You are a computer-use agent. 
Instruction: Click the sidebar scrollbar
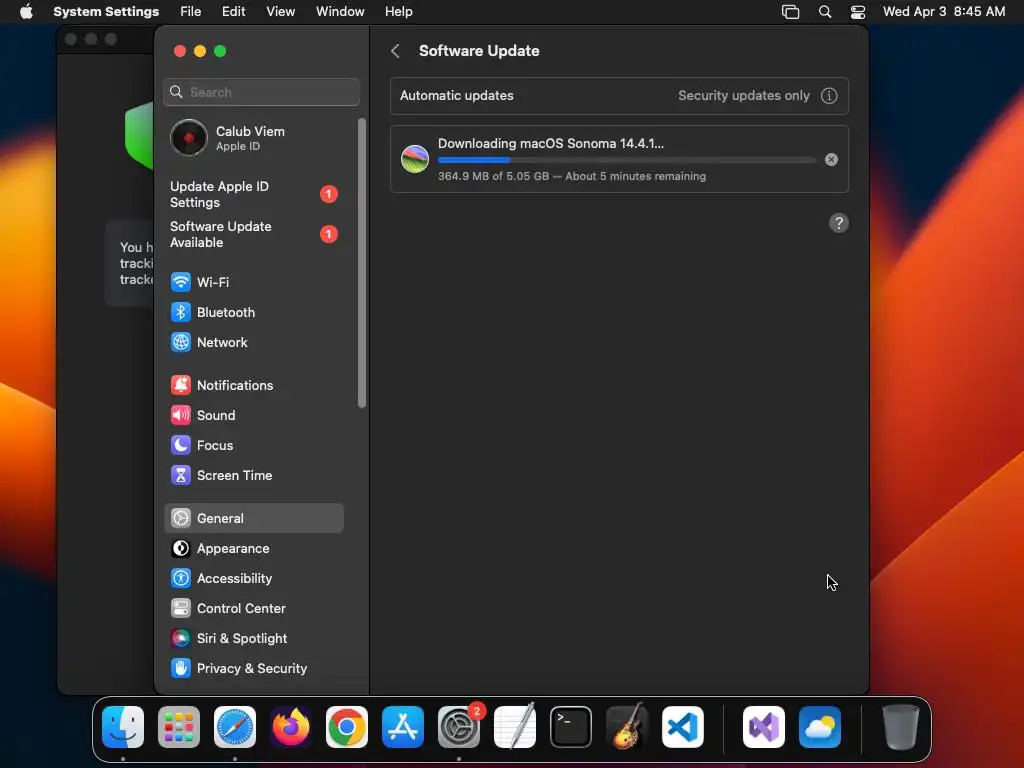click(362, 263)
